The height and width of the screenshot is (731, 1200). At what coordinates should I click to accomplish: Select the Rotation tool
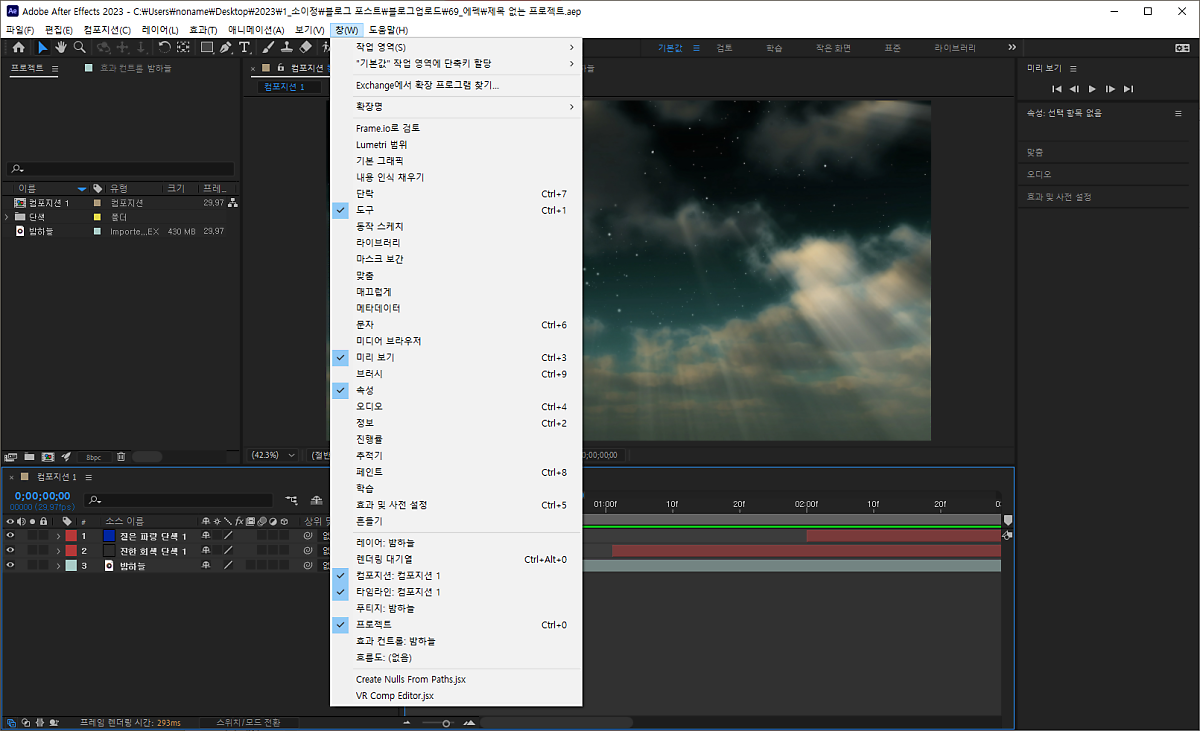(165, 47)
